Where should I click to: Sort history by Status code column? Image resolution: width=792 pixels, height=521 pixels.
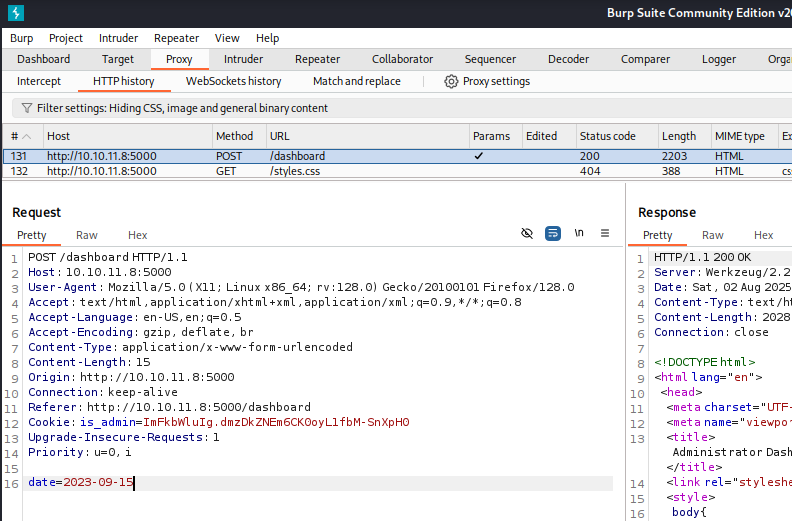(607, 136)
